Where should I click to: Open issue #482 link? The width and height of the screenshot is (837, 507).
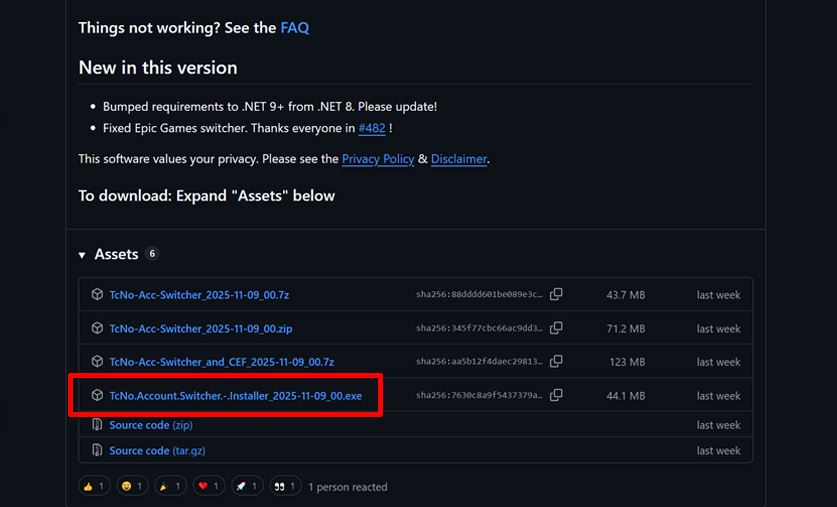372,128
